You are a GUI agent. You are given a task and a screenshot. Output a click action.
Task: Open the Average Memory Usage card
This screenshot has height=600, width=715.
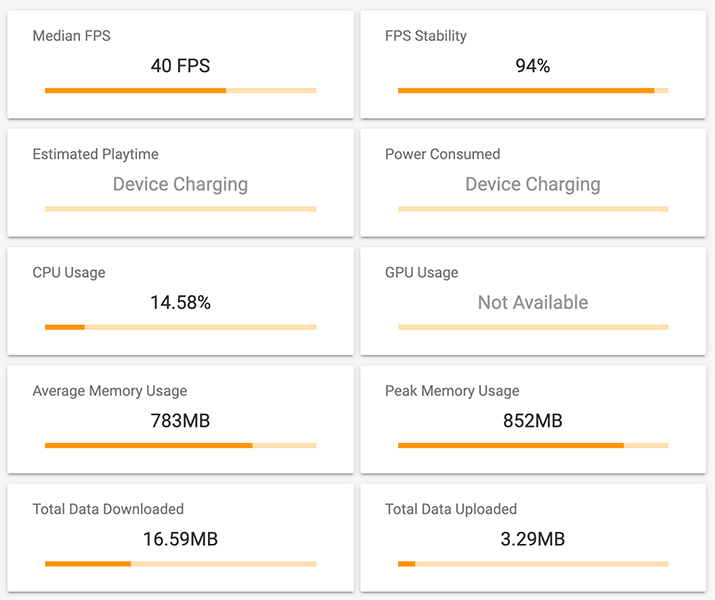[x=181, y=419]
